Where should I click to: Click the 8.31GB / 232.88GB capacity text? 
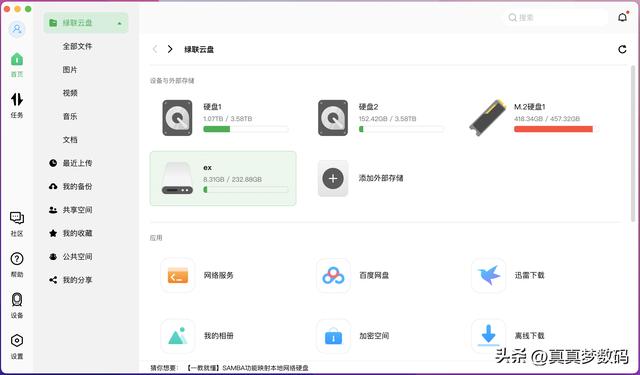[x=233, y=180]
